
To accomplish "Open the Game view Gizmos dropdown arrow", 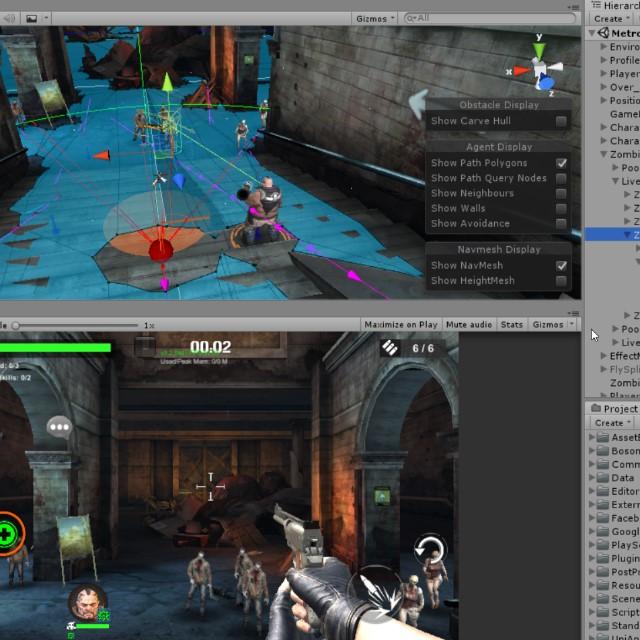I will click(x=572, y=324).
